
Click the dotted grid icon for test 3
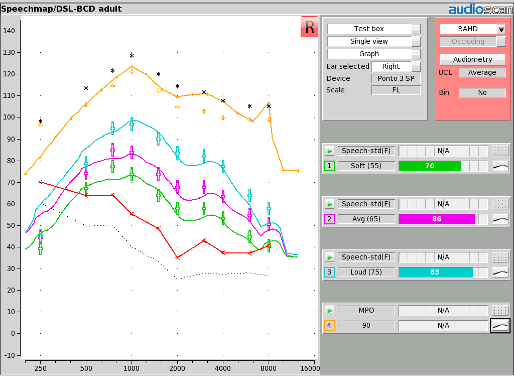tap(500, 257)
